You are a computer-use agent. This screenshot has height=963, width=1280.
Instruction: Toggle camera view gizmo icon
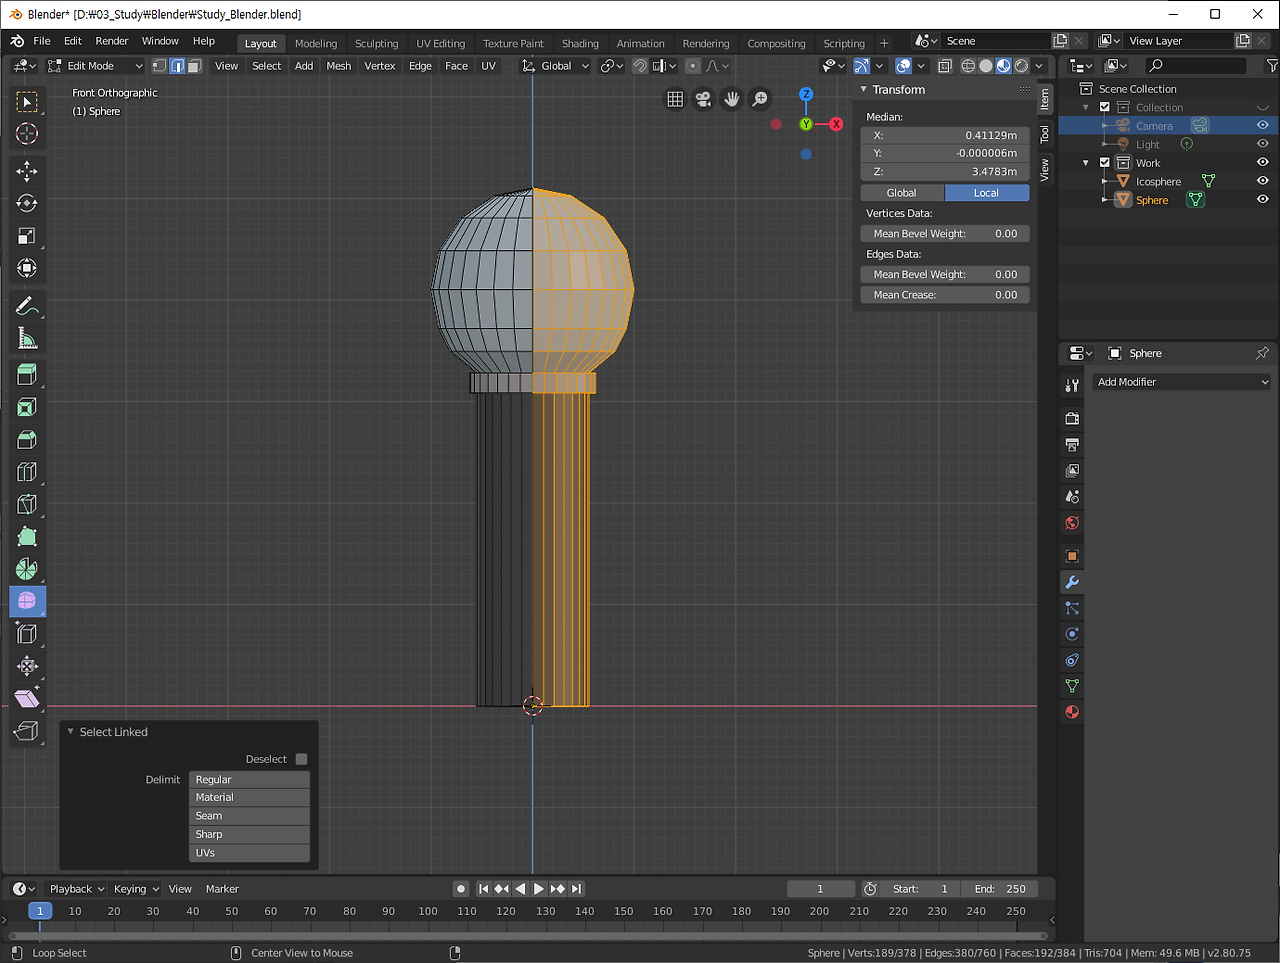[703, 99]
